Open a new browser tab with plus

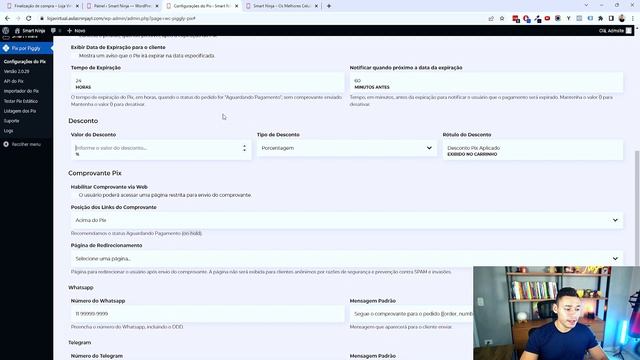[329, 6]
